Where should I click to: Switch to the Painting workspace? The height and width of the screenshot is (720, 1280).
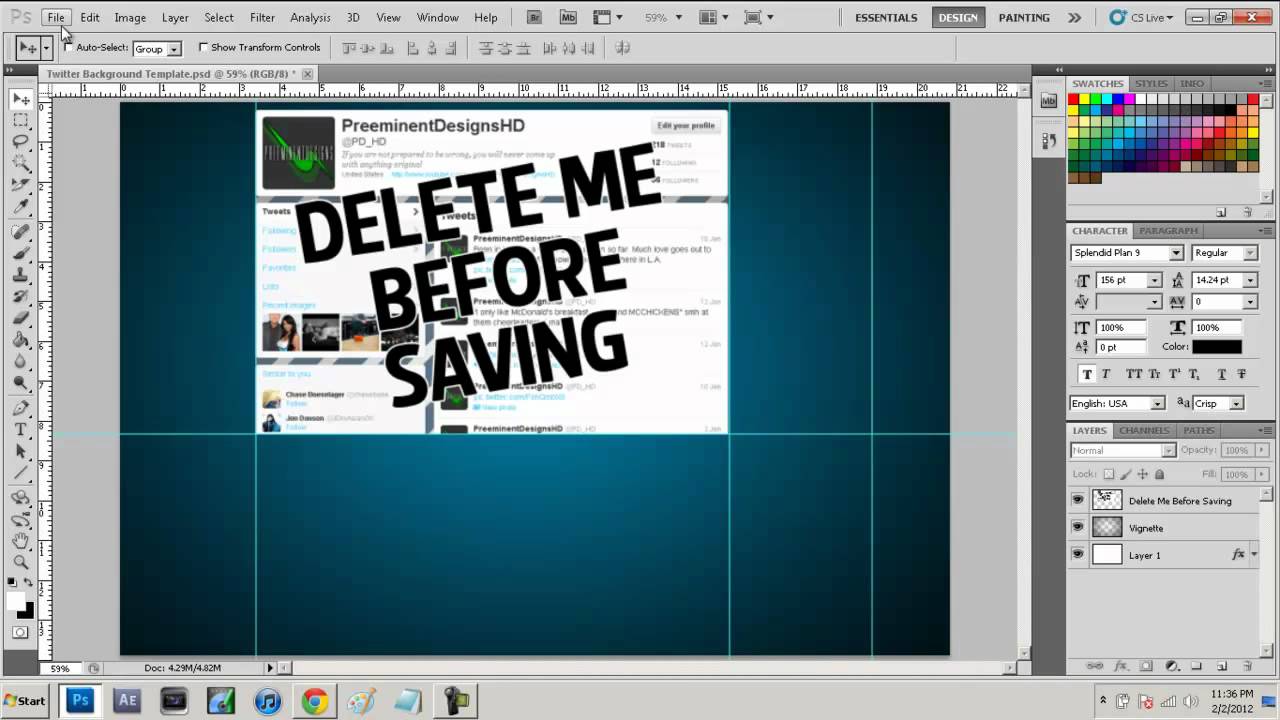1024,17
